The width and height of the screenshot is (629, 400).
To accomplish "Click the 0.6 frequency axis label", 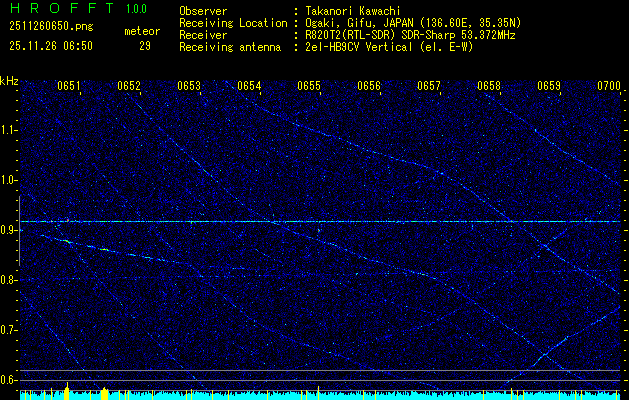I will pos(9,380).
